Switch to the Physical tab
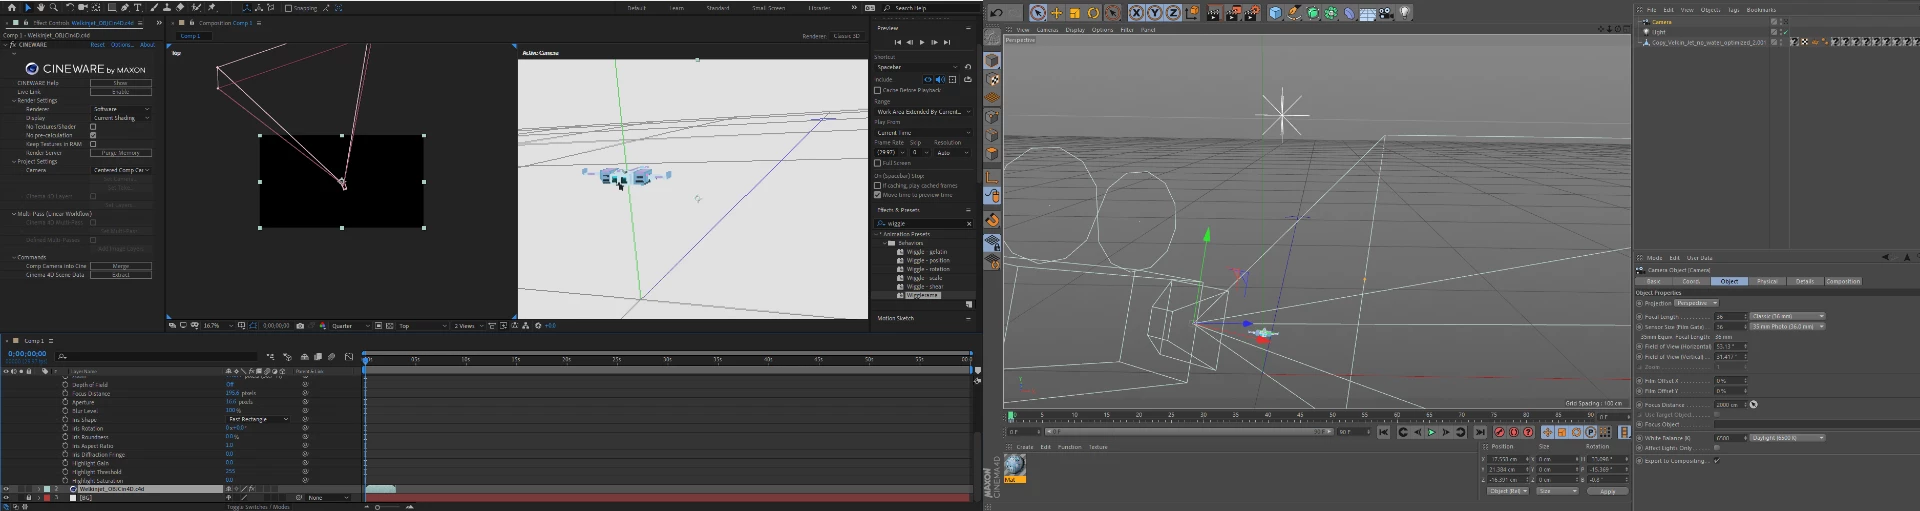The height and width of the screenshot is (511, 1920). [1767, 281]
